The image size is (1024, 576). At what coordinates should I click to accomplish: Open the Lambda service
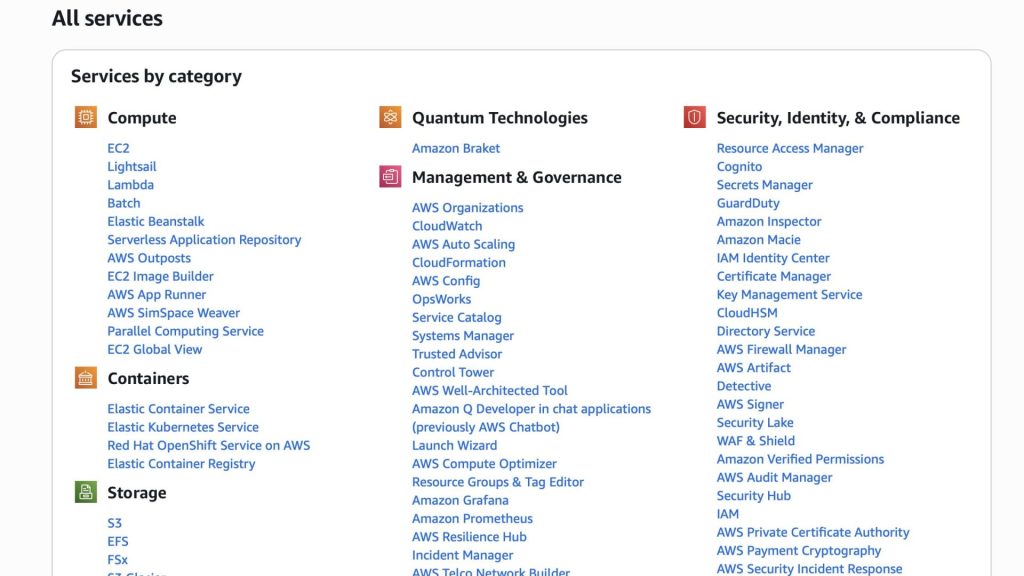pos(130,185)
